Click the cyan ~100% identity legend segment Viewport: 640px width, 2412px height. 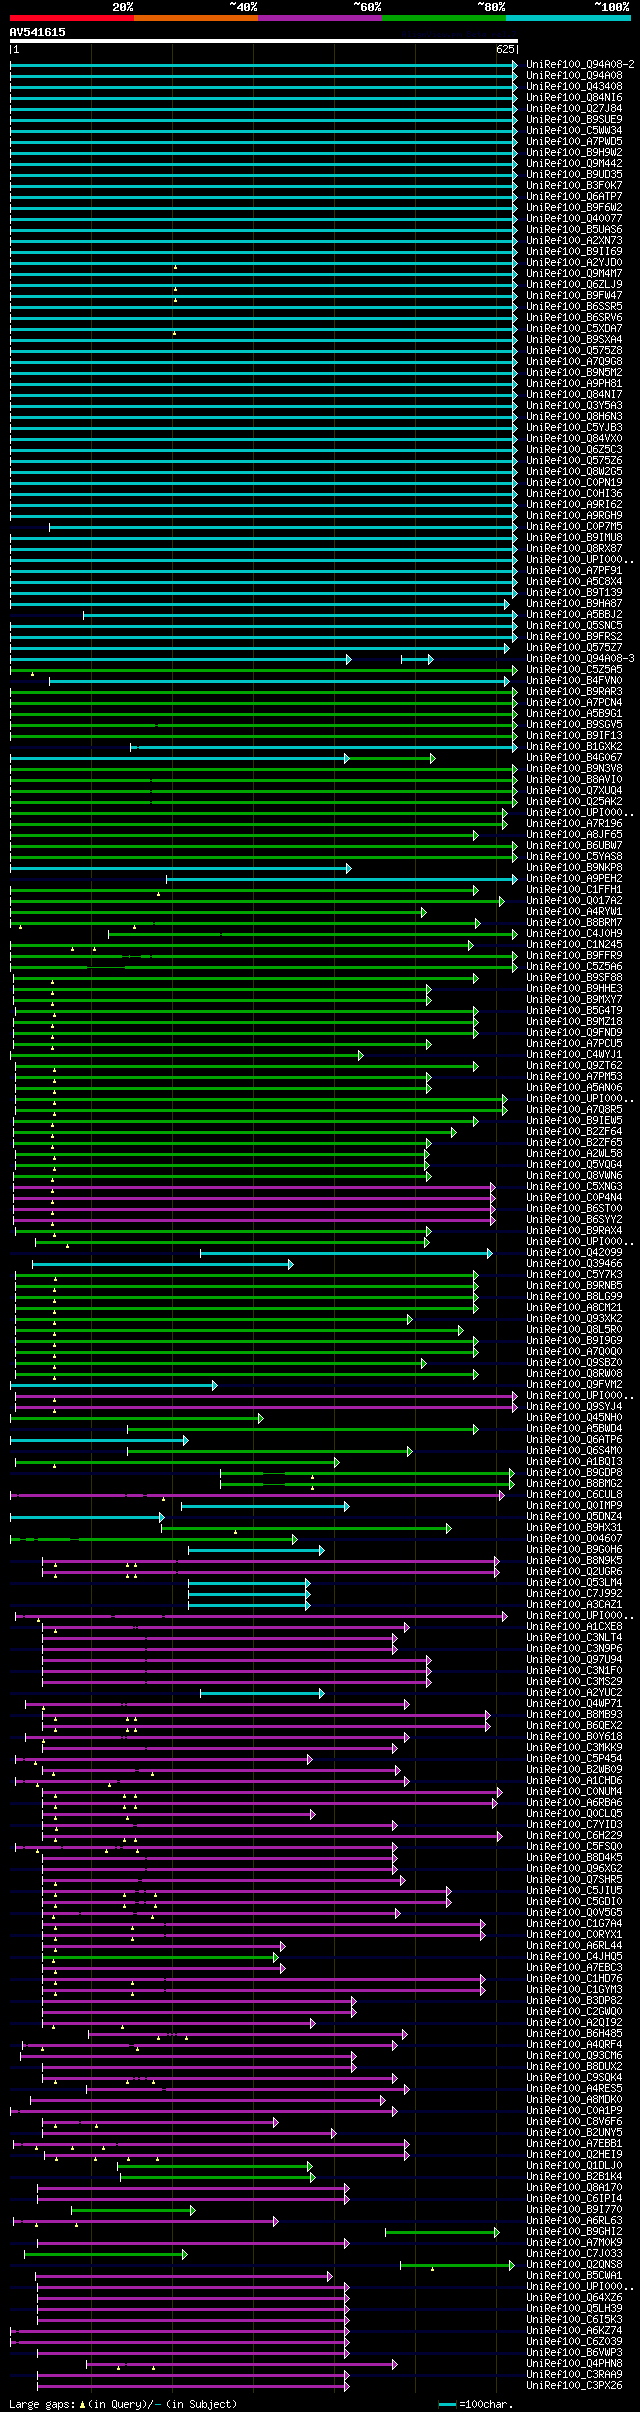567,18
